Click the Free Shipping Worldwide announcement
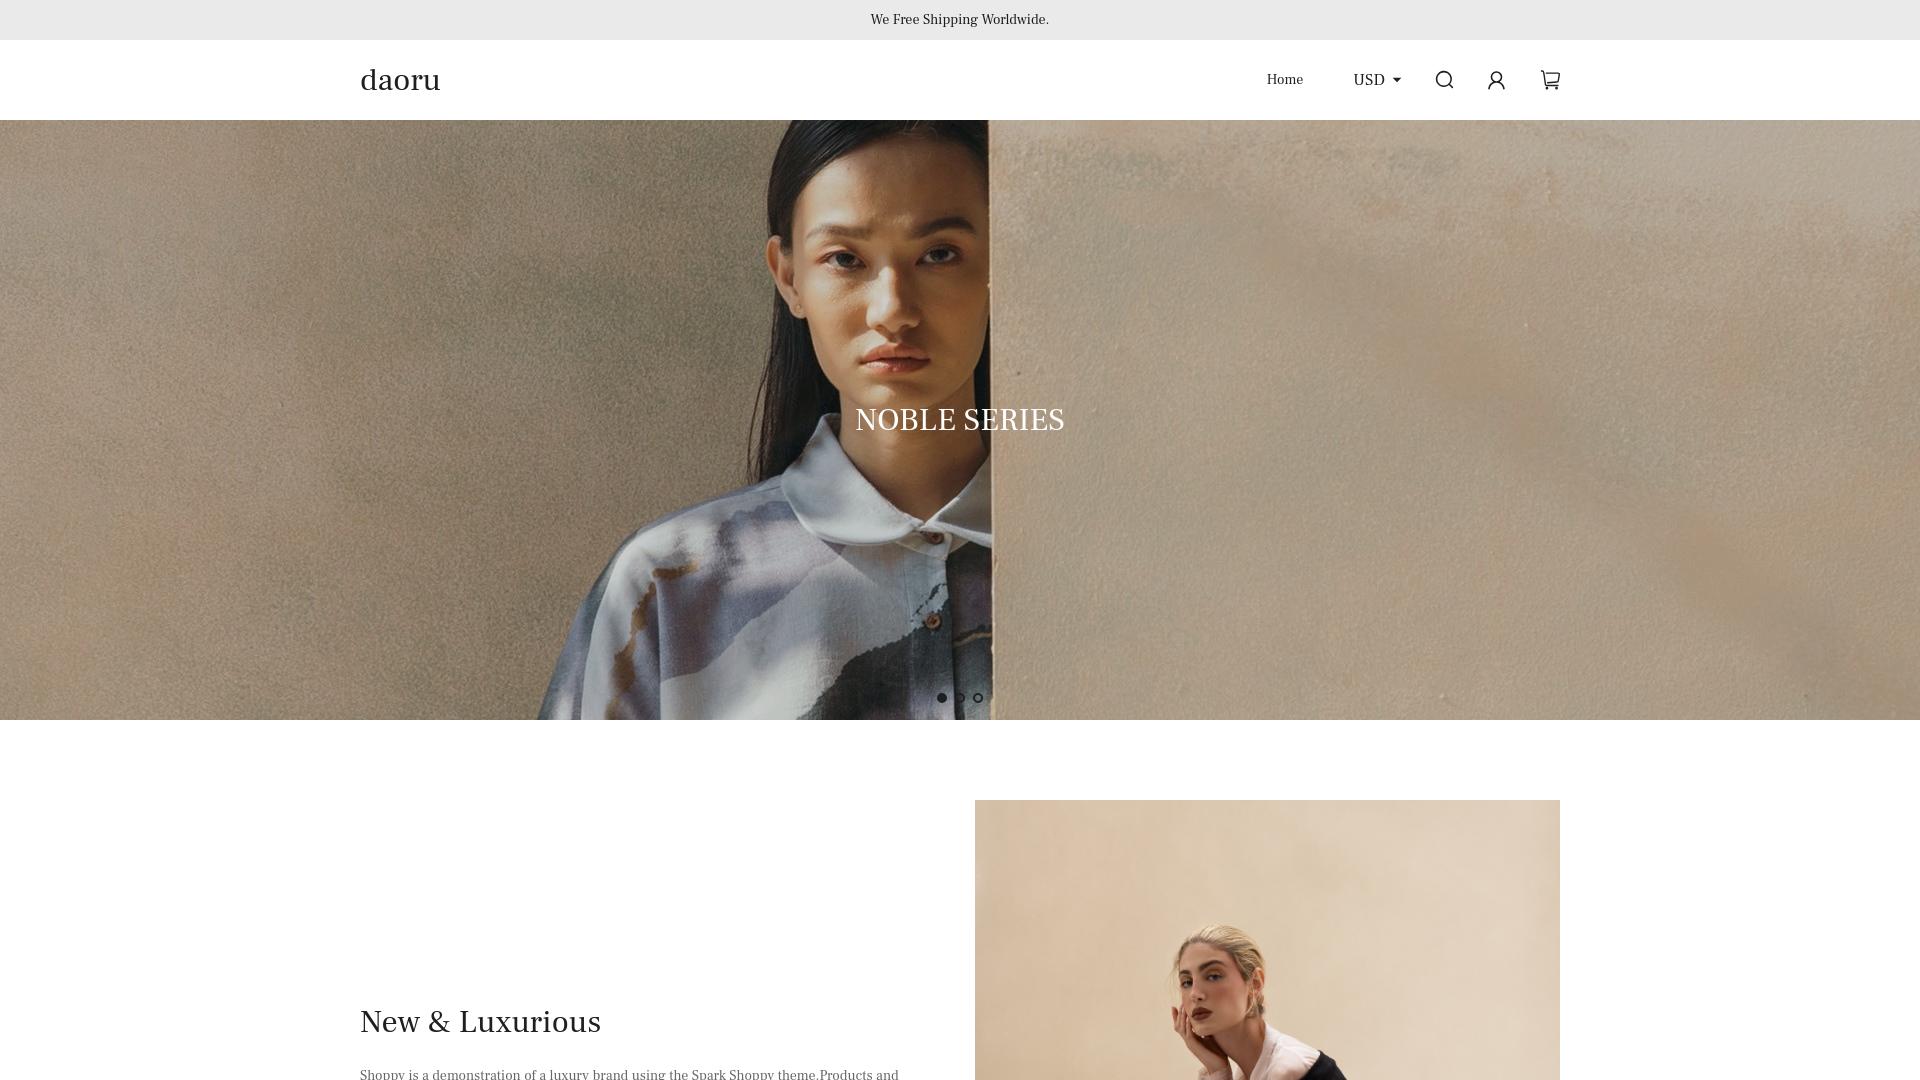 pos(960,20)
